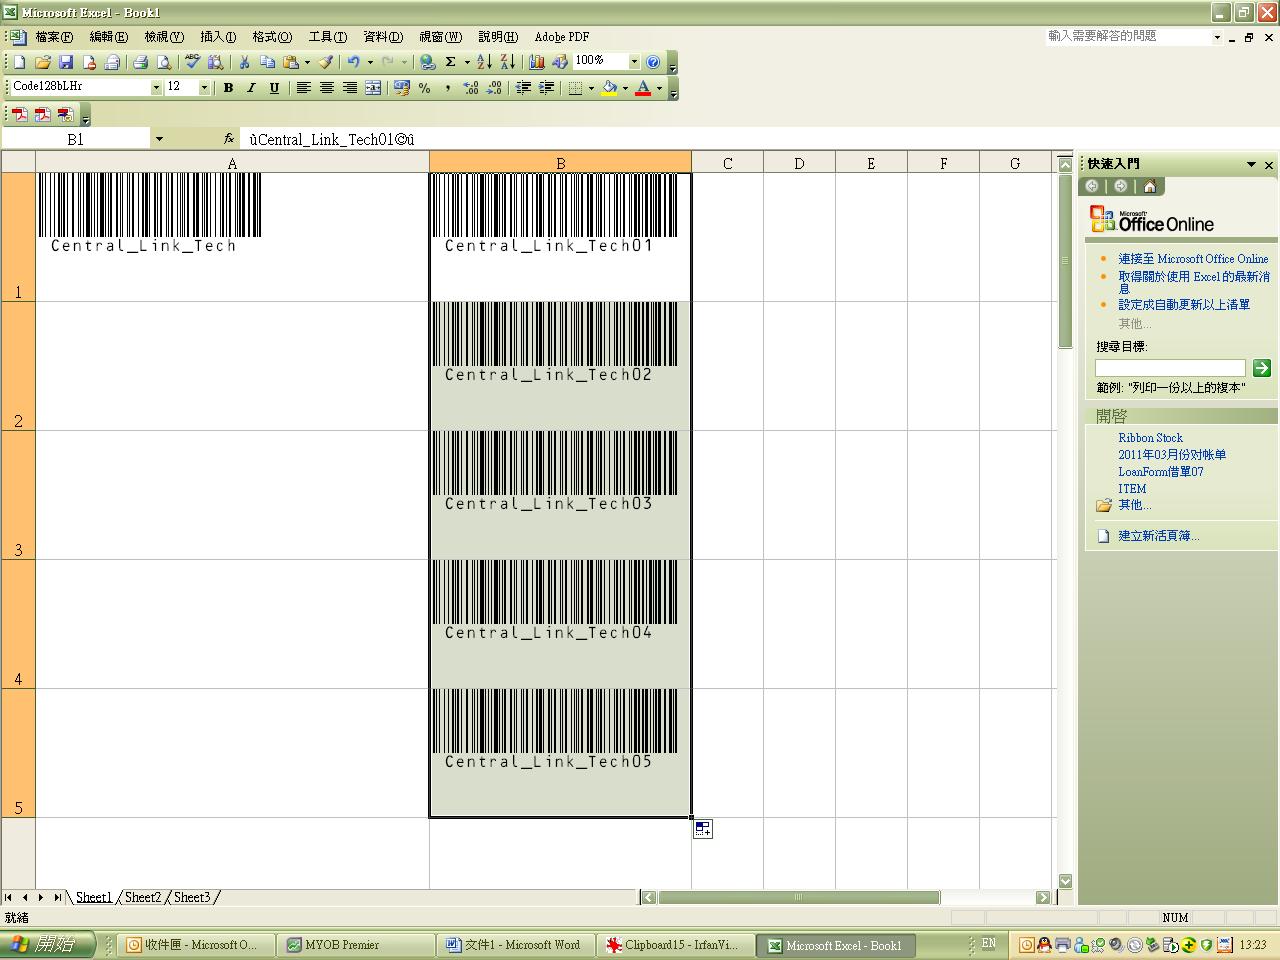Decrease decimal places

coord(494,88)
